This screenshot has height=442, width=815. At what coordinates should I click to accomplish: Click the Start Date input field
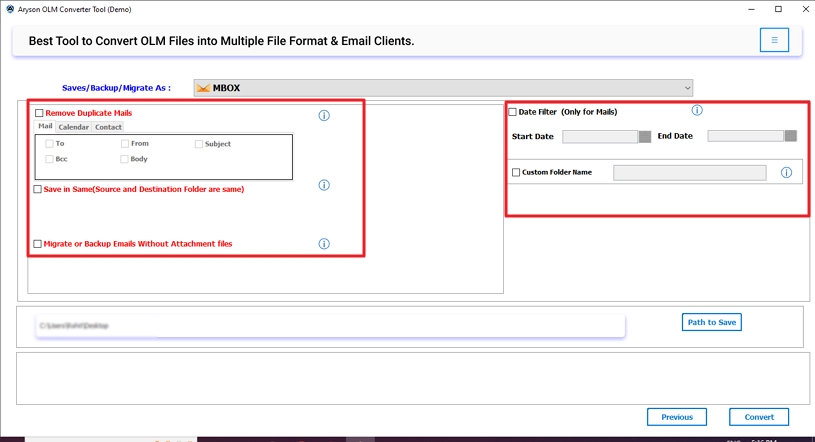click(x=600, y=137)
